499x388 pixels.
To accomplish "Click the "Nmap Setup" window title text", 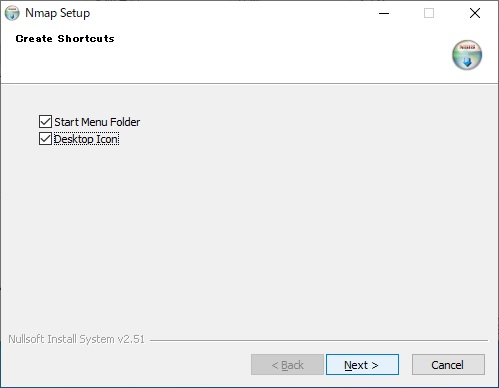I will [58, 13].
